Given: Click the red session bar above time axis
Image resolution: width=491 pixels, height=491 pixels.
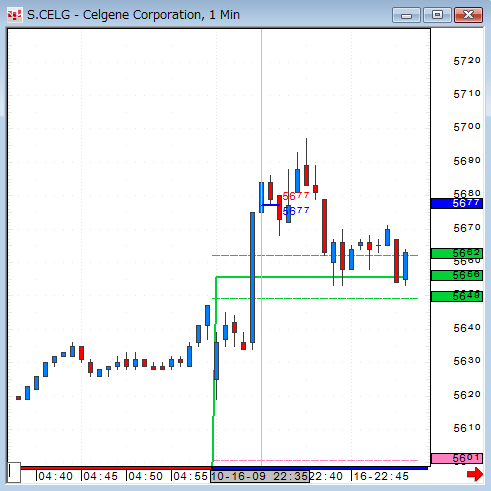Looking at the screenshot, I should (x=116, y=468).
